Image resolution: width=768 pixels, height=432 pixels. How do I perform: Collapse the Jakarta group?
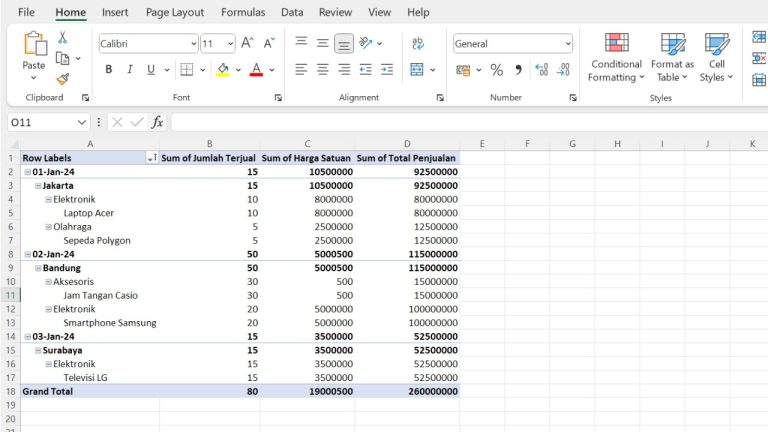[38, 186]
